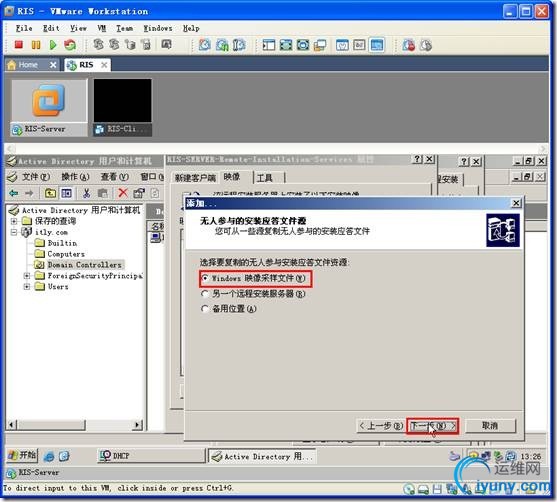Click the properties icon in AD toolbar
This screenshot has height=502, width=557.
click(139, 193)
